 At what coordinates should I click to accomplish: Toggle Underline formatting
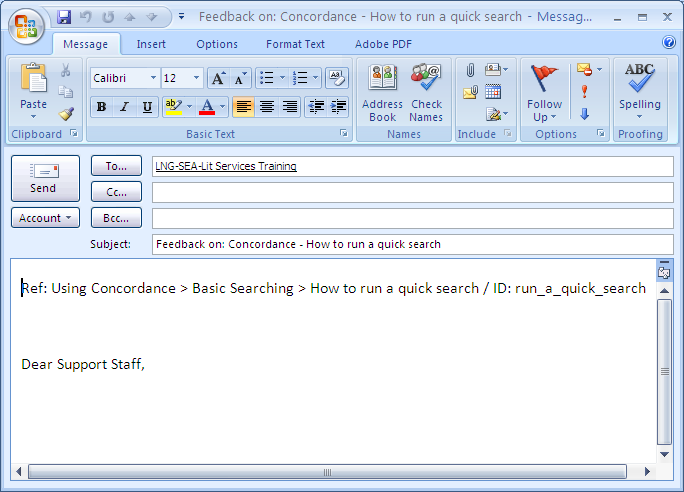click(x=147, y=106)
